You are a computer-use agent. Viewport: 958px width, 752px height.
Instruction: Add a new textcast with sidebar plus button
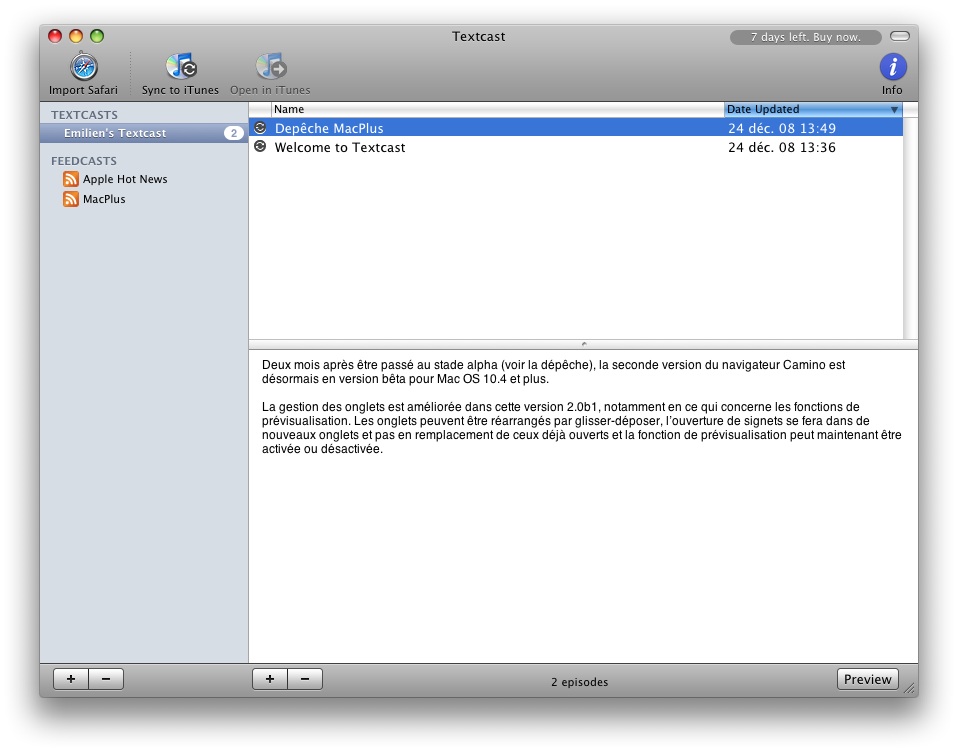(x=71, y=679)
